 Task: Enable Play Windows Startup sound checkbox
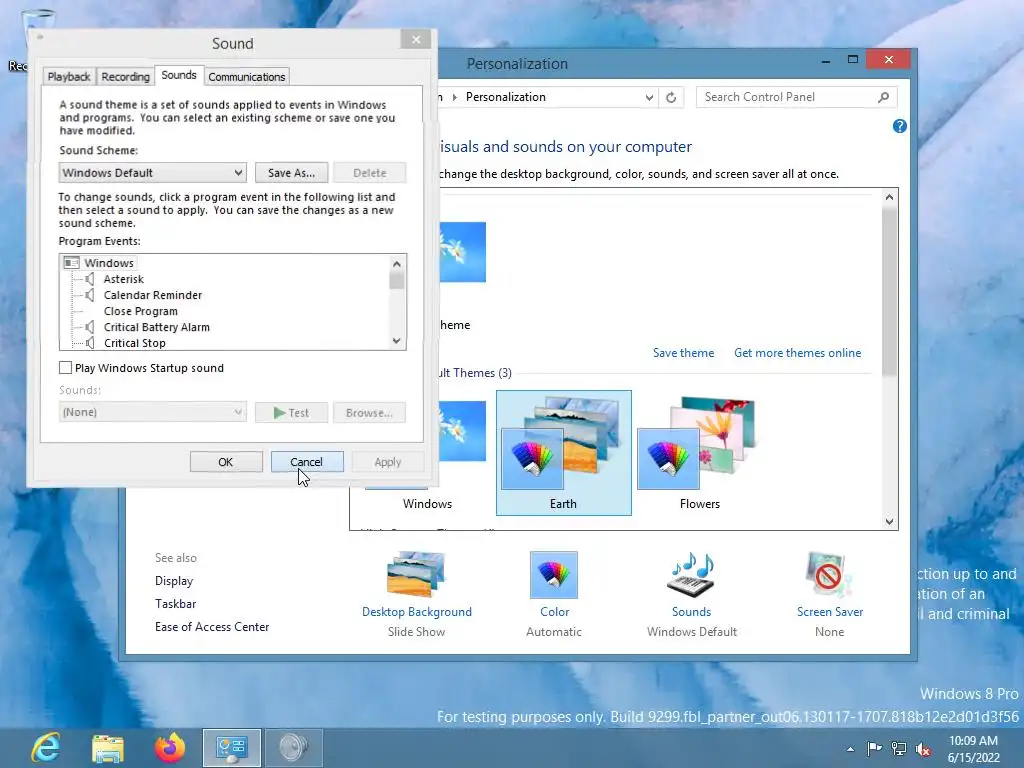coord(65,368)
